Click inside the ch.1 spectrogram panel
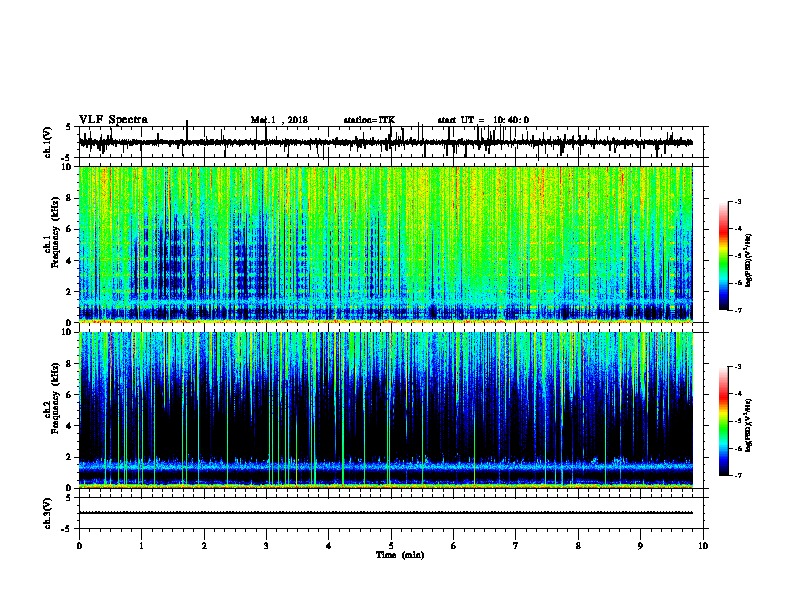 386,244
